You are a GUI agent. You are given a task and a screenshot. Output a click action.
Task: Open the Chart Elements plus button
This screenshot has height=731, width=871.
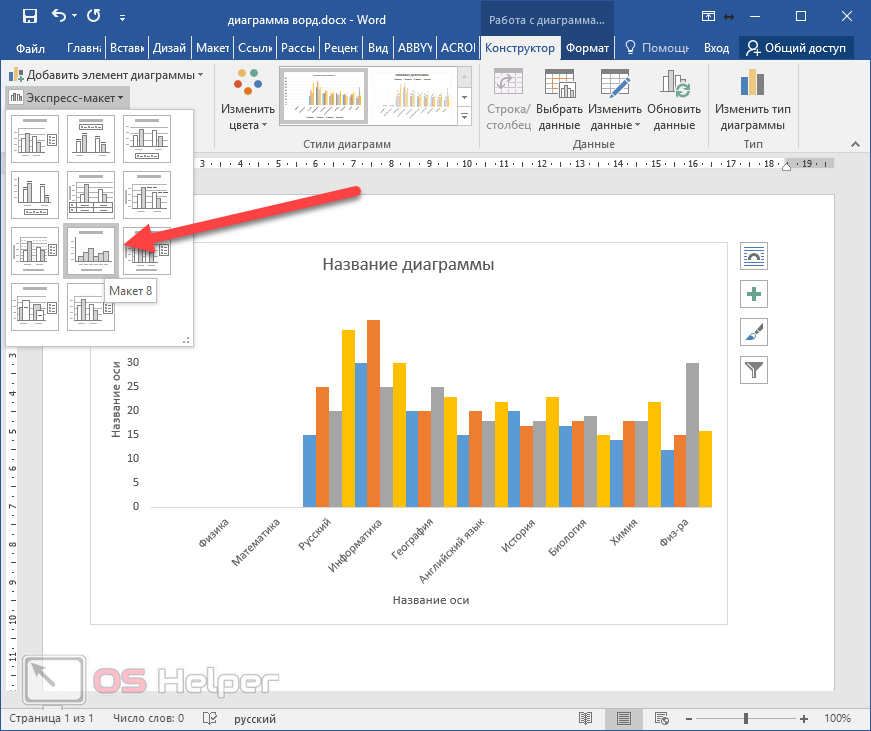click(x=753, y=294)
